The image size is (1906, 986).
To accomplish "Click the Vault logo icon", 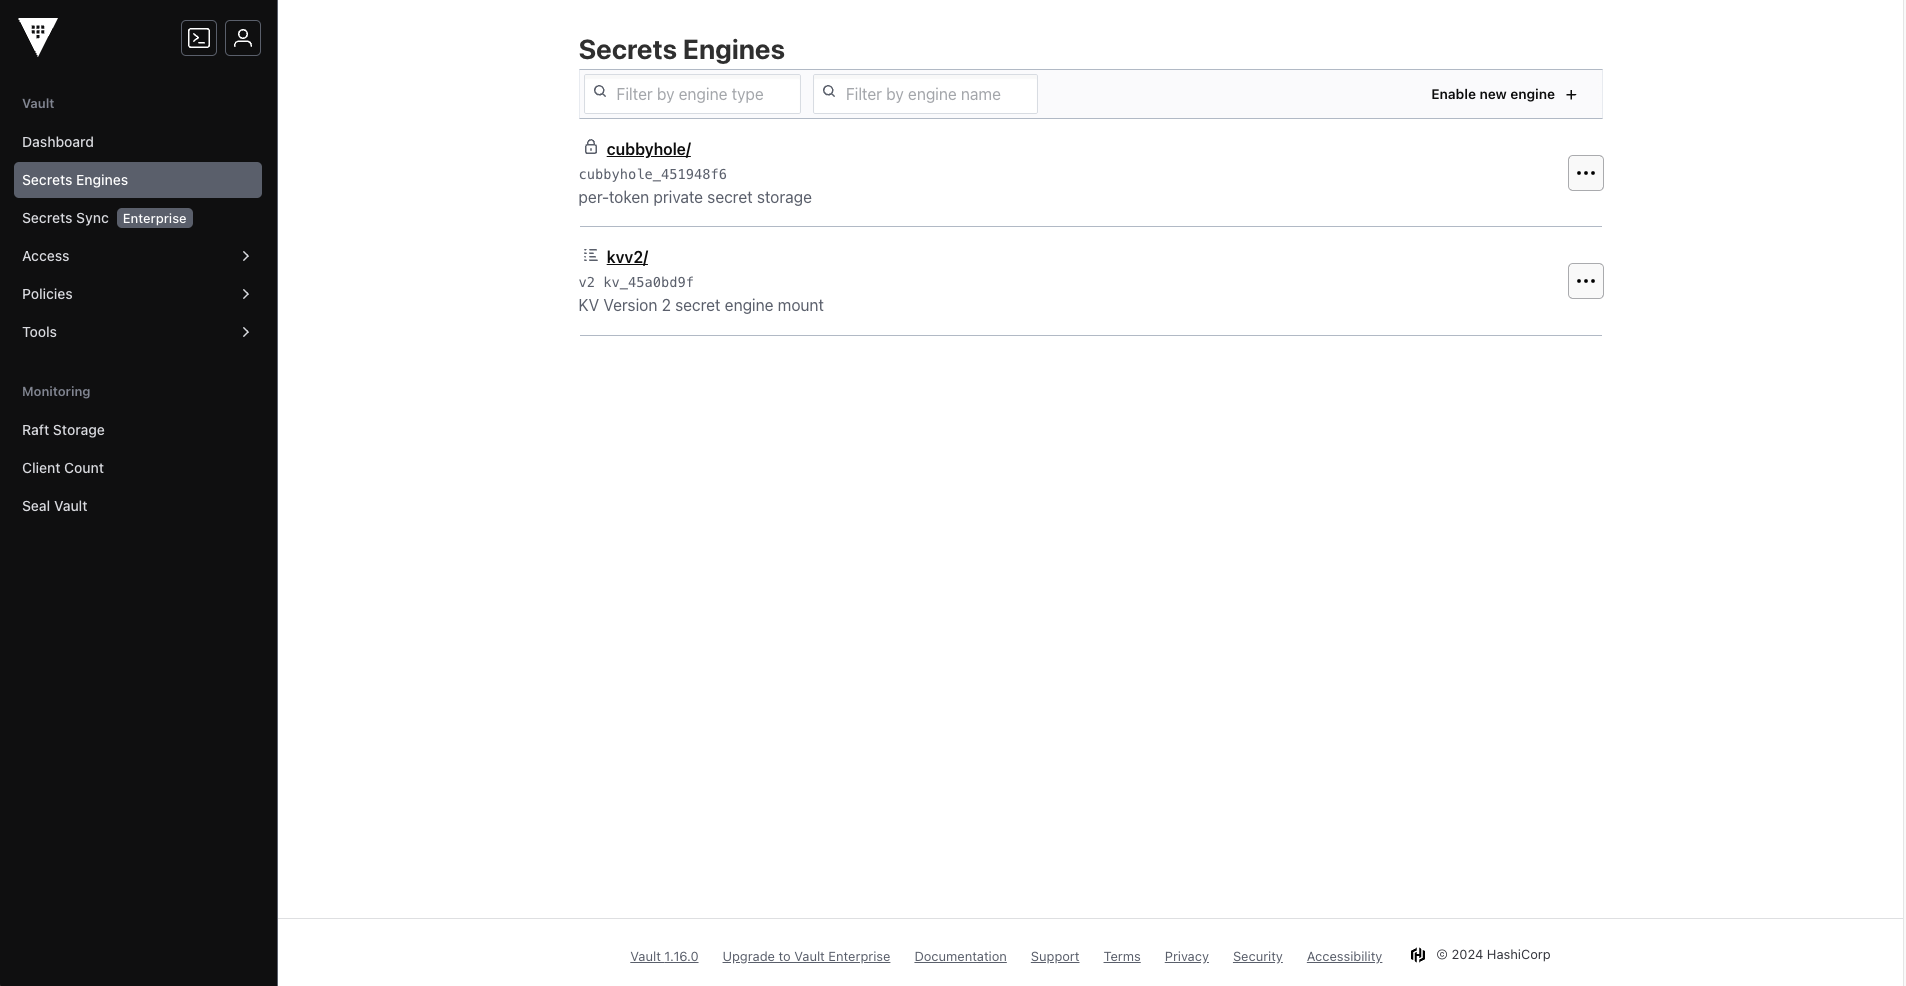I will [38, 38].
